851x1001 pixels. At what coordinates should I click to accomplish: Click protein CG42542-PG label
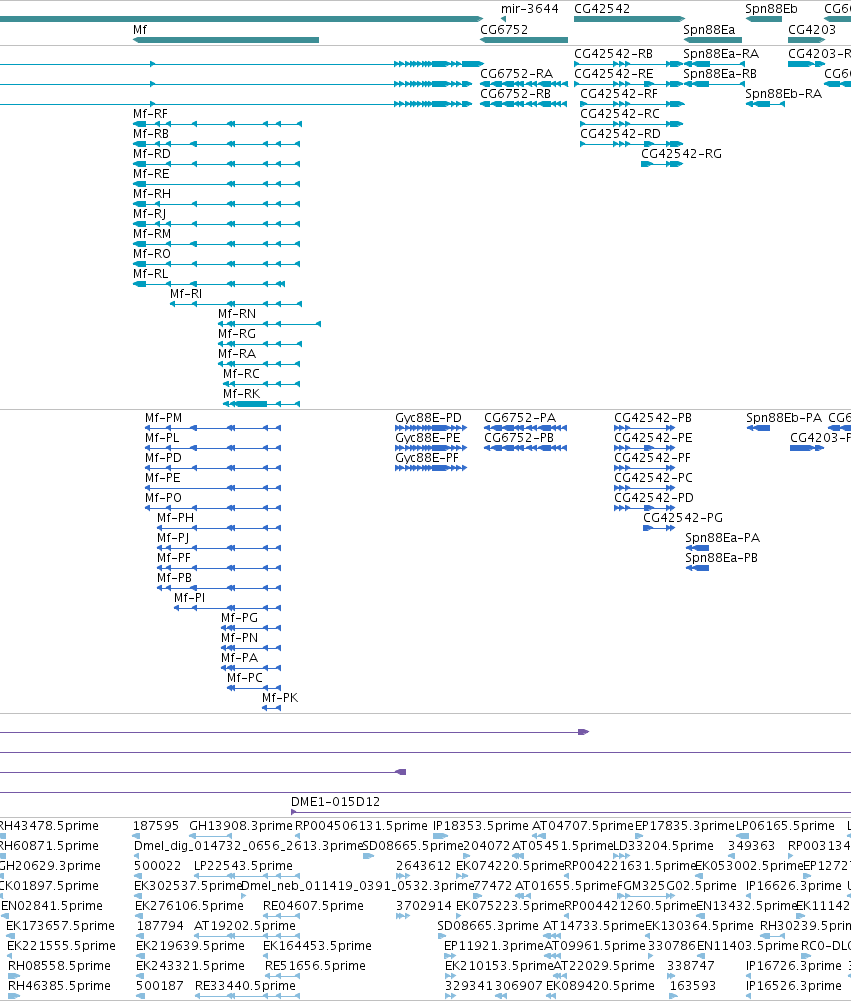(x=682, y=518)
